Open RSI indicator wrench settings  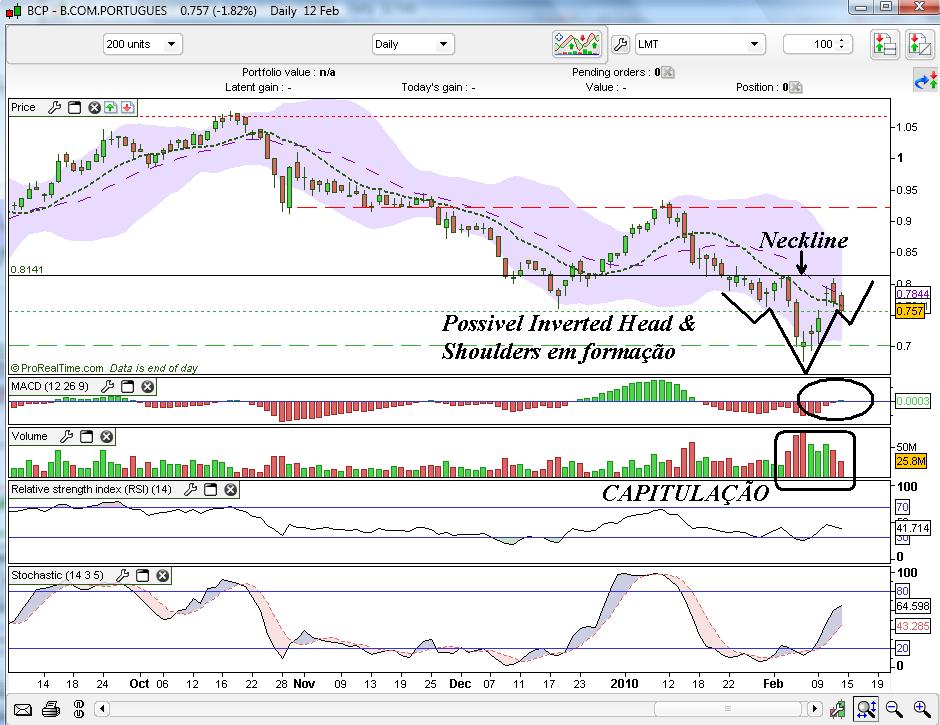pyautogui.click(x=191, y=489)
